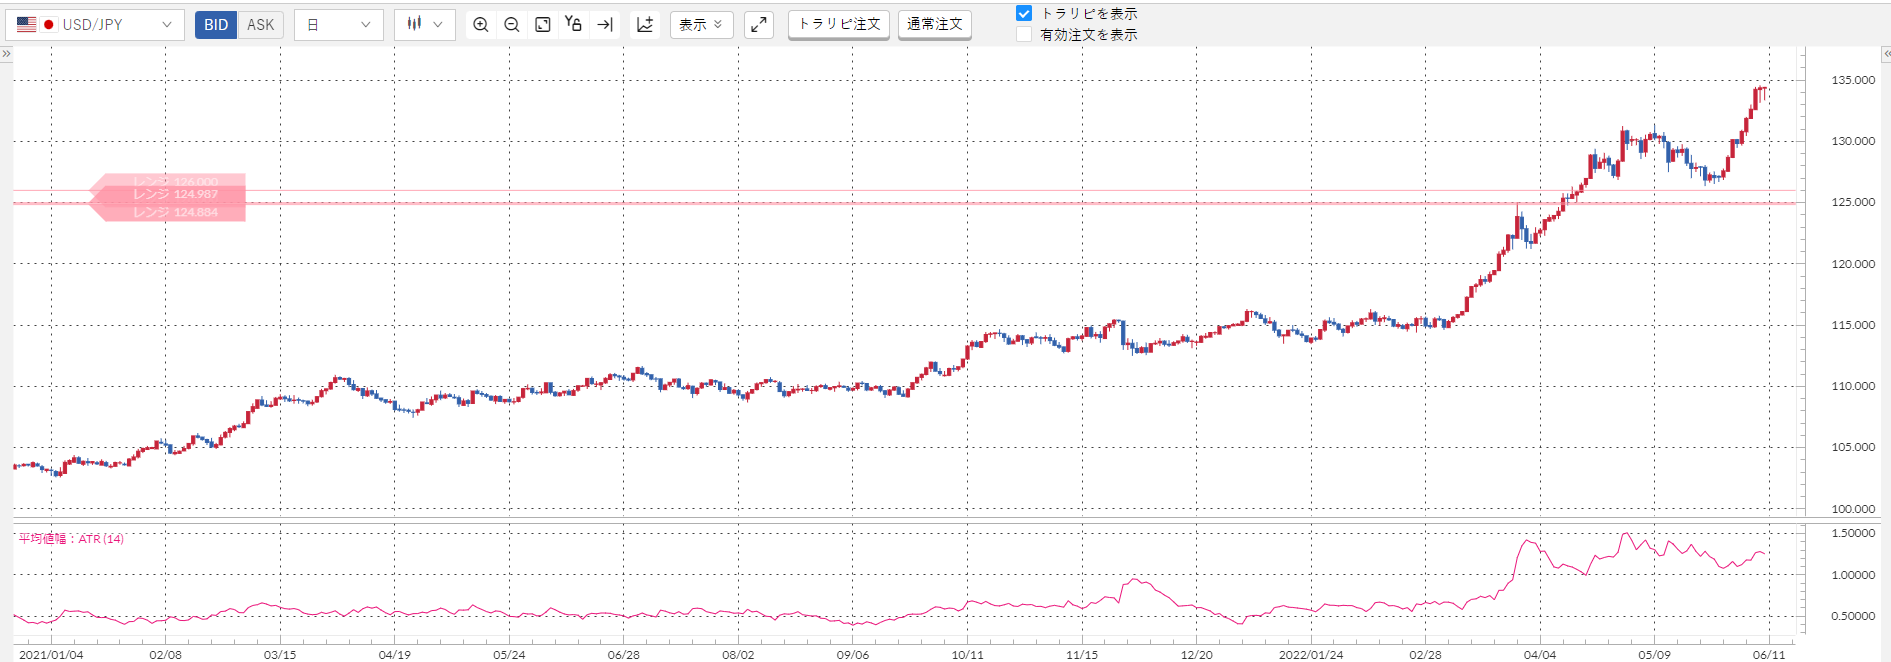Jump to the latest candle
This screenshot has height=662, width=1891.
tap(605, 25)
